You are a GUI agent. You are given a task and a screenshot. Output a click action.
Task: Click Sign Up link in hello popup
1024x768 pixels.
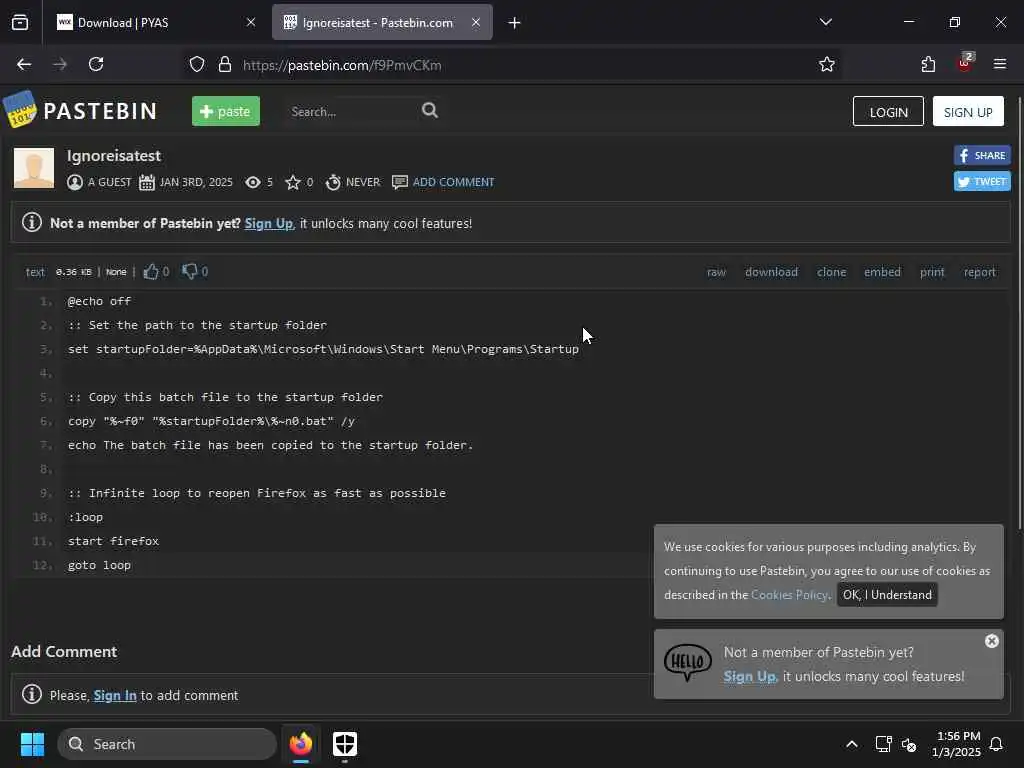750,677
